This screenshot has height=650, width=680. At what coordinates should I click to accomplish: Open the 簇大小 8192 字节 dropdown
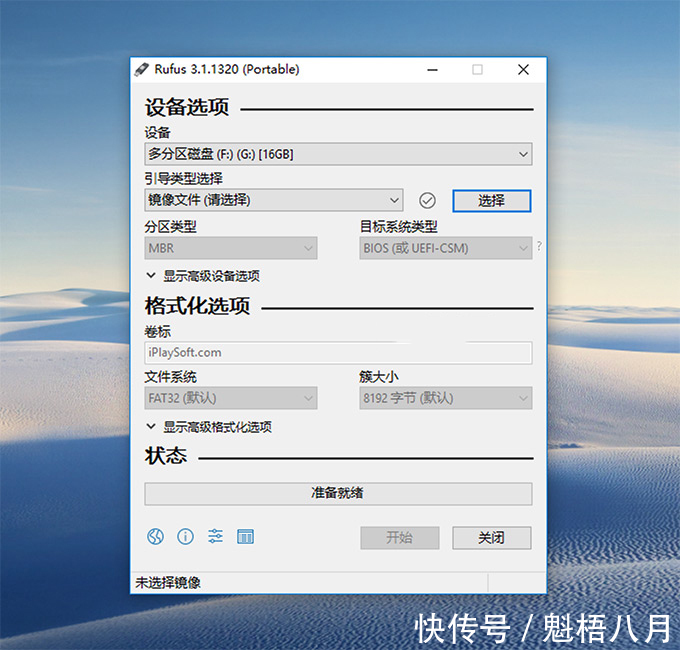click(x=446, y=398)
